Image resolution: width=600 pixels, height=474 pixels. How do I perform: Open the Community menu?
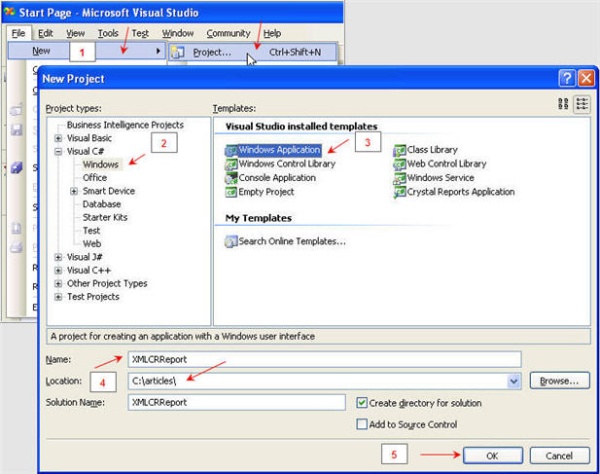coord(228,33)
